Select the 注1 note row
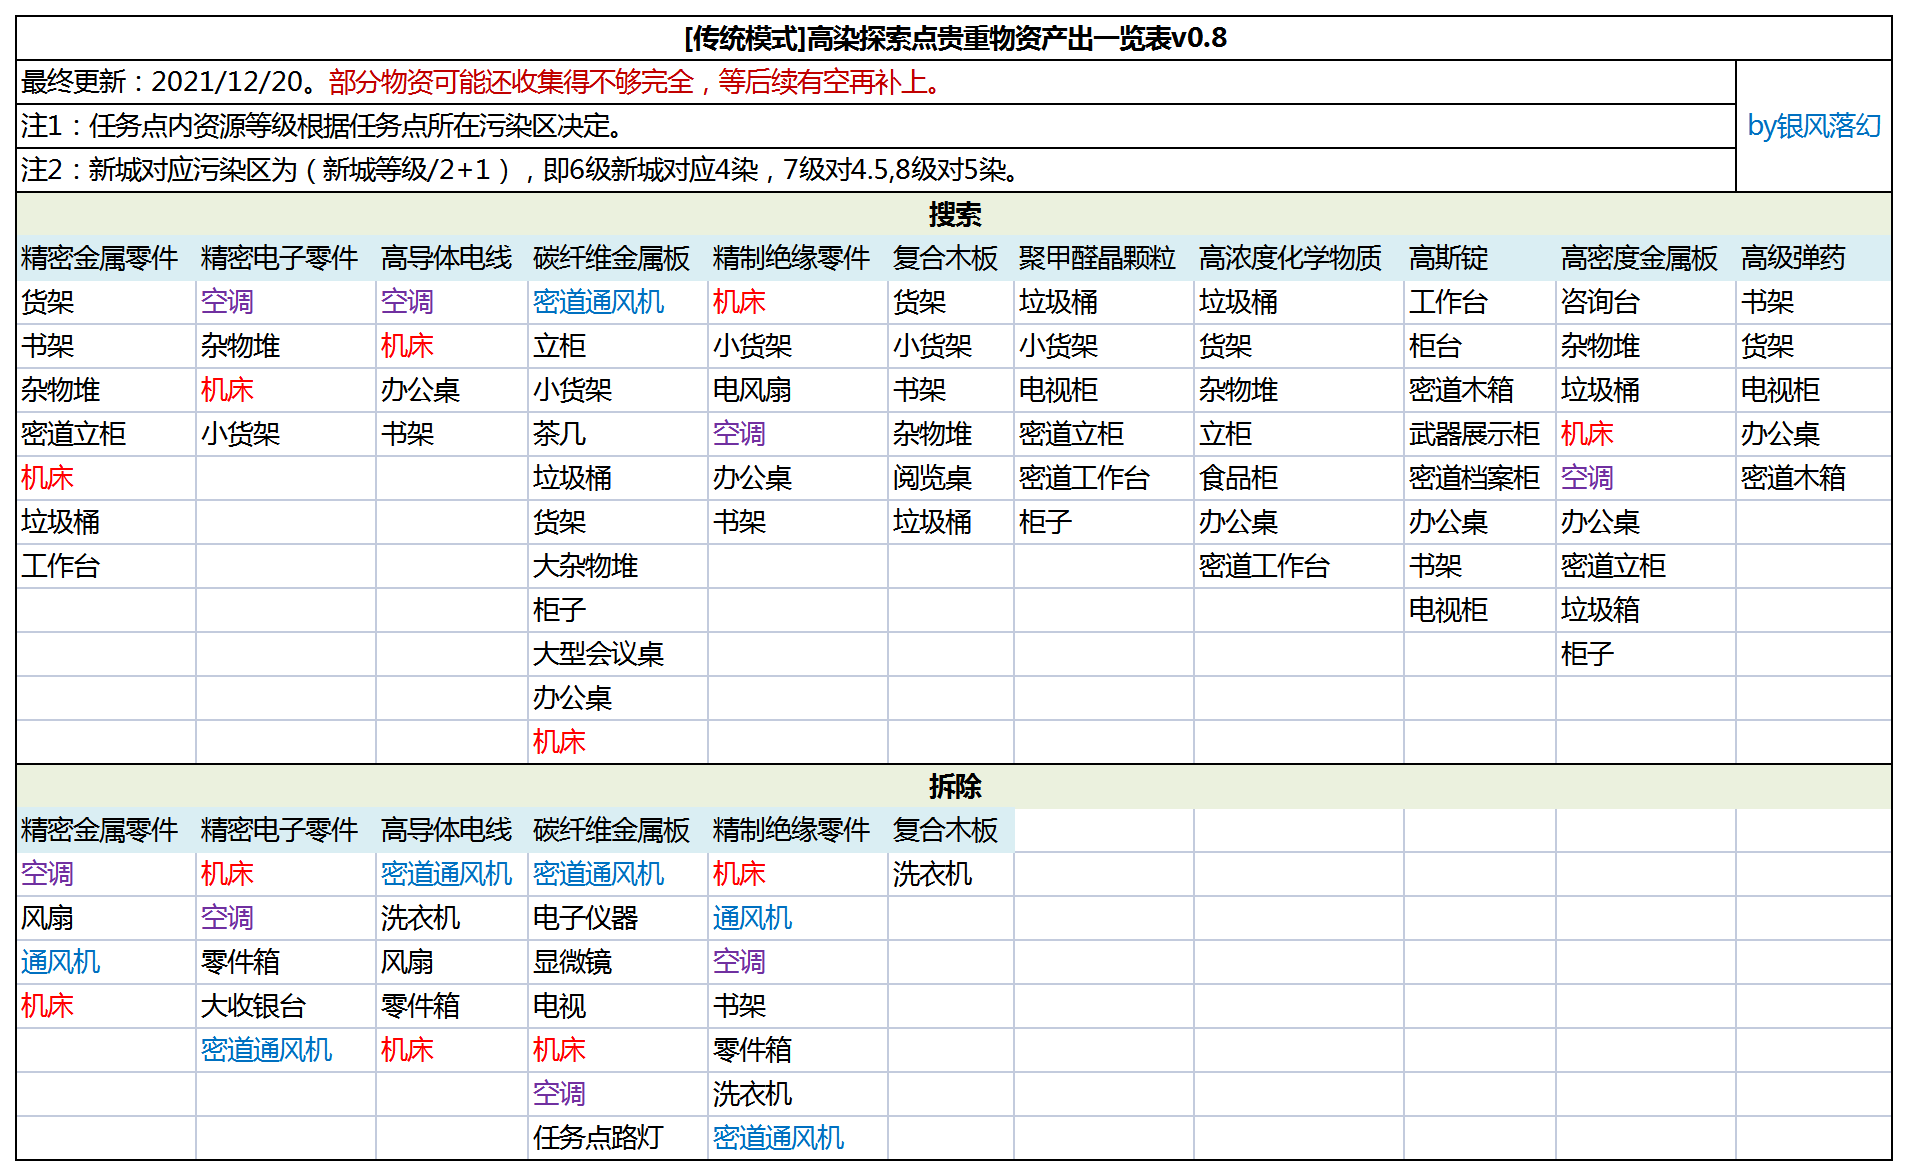The height and width of the screenshot is (1176, 1908). 876,126
